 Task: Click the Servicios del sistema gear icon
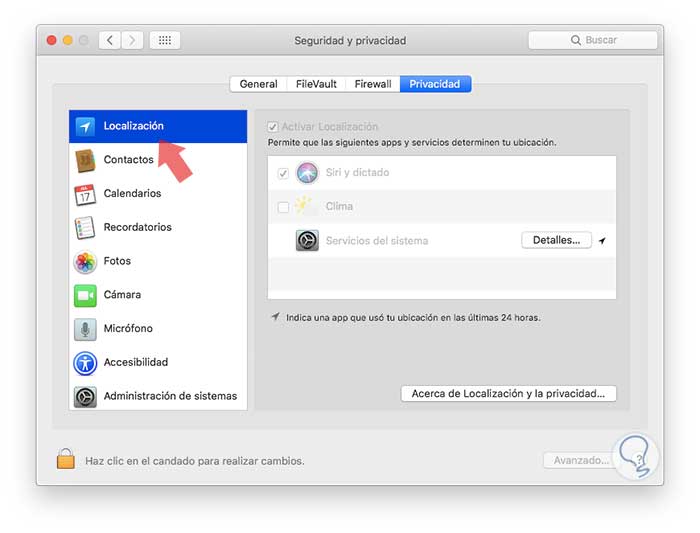[x=307, y=241]
